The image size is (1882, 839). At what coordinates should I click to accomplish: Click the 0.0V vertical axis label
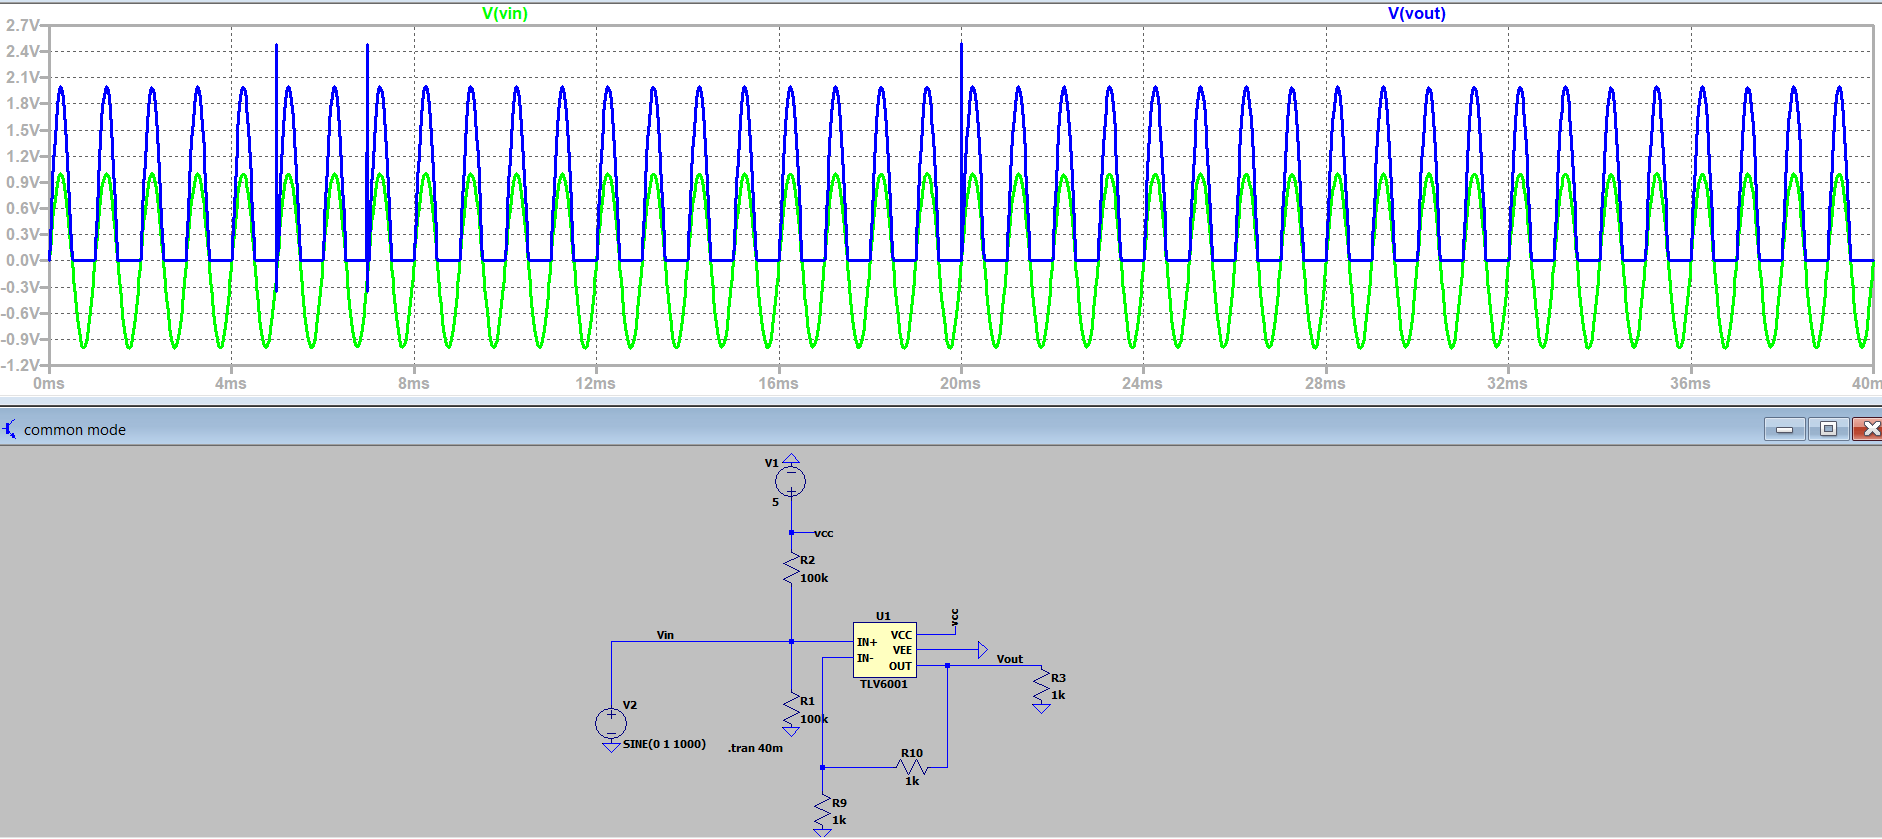23,260
